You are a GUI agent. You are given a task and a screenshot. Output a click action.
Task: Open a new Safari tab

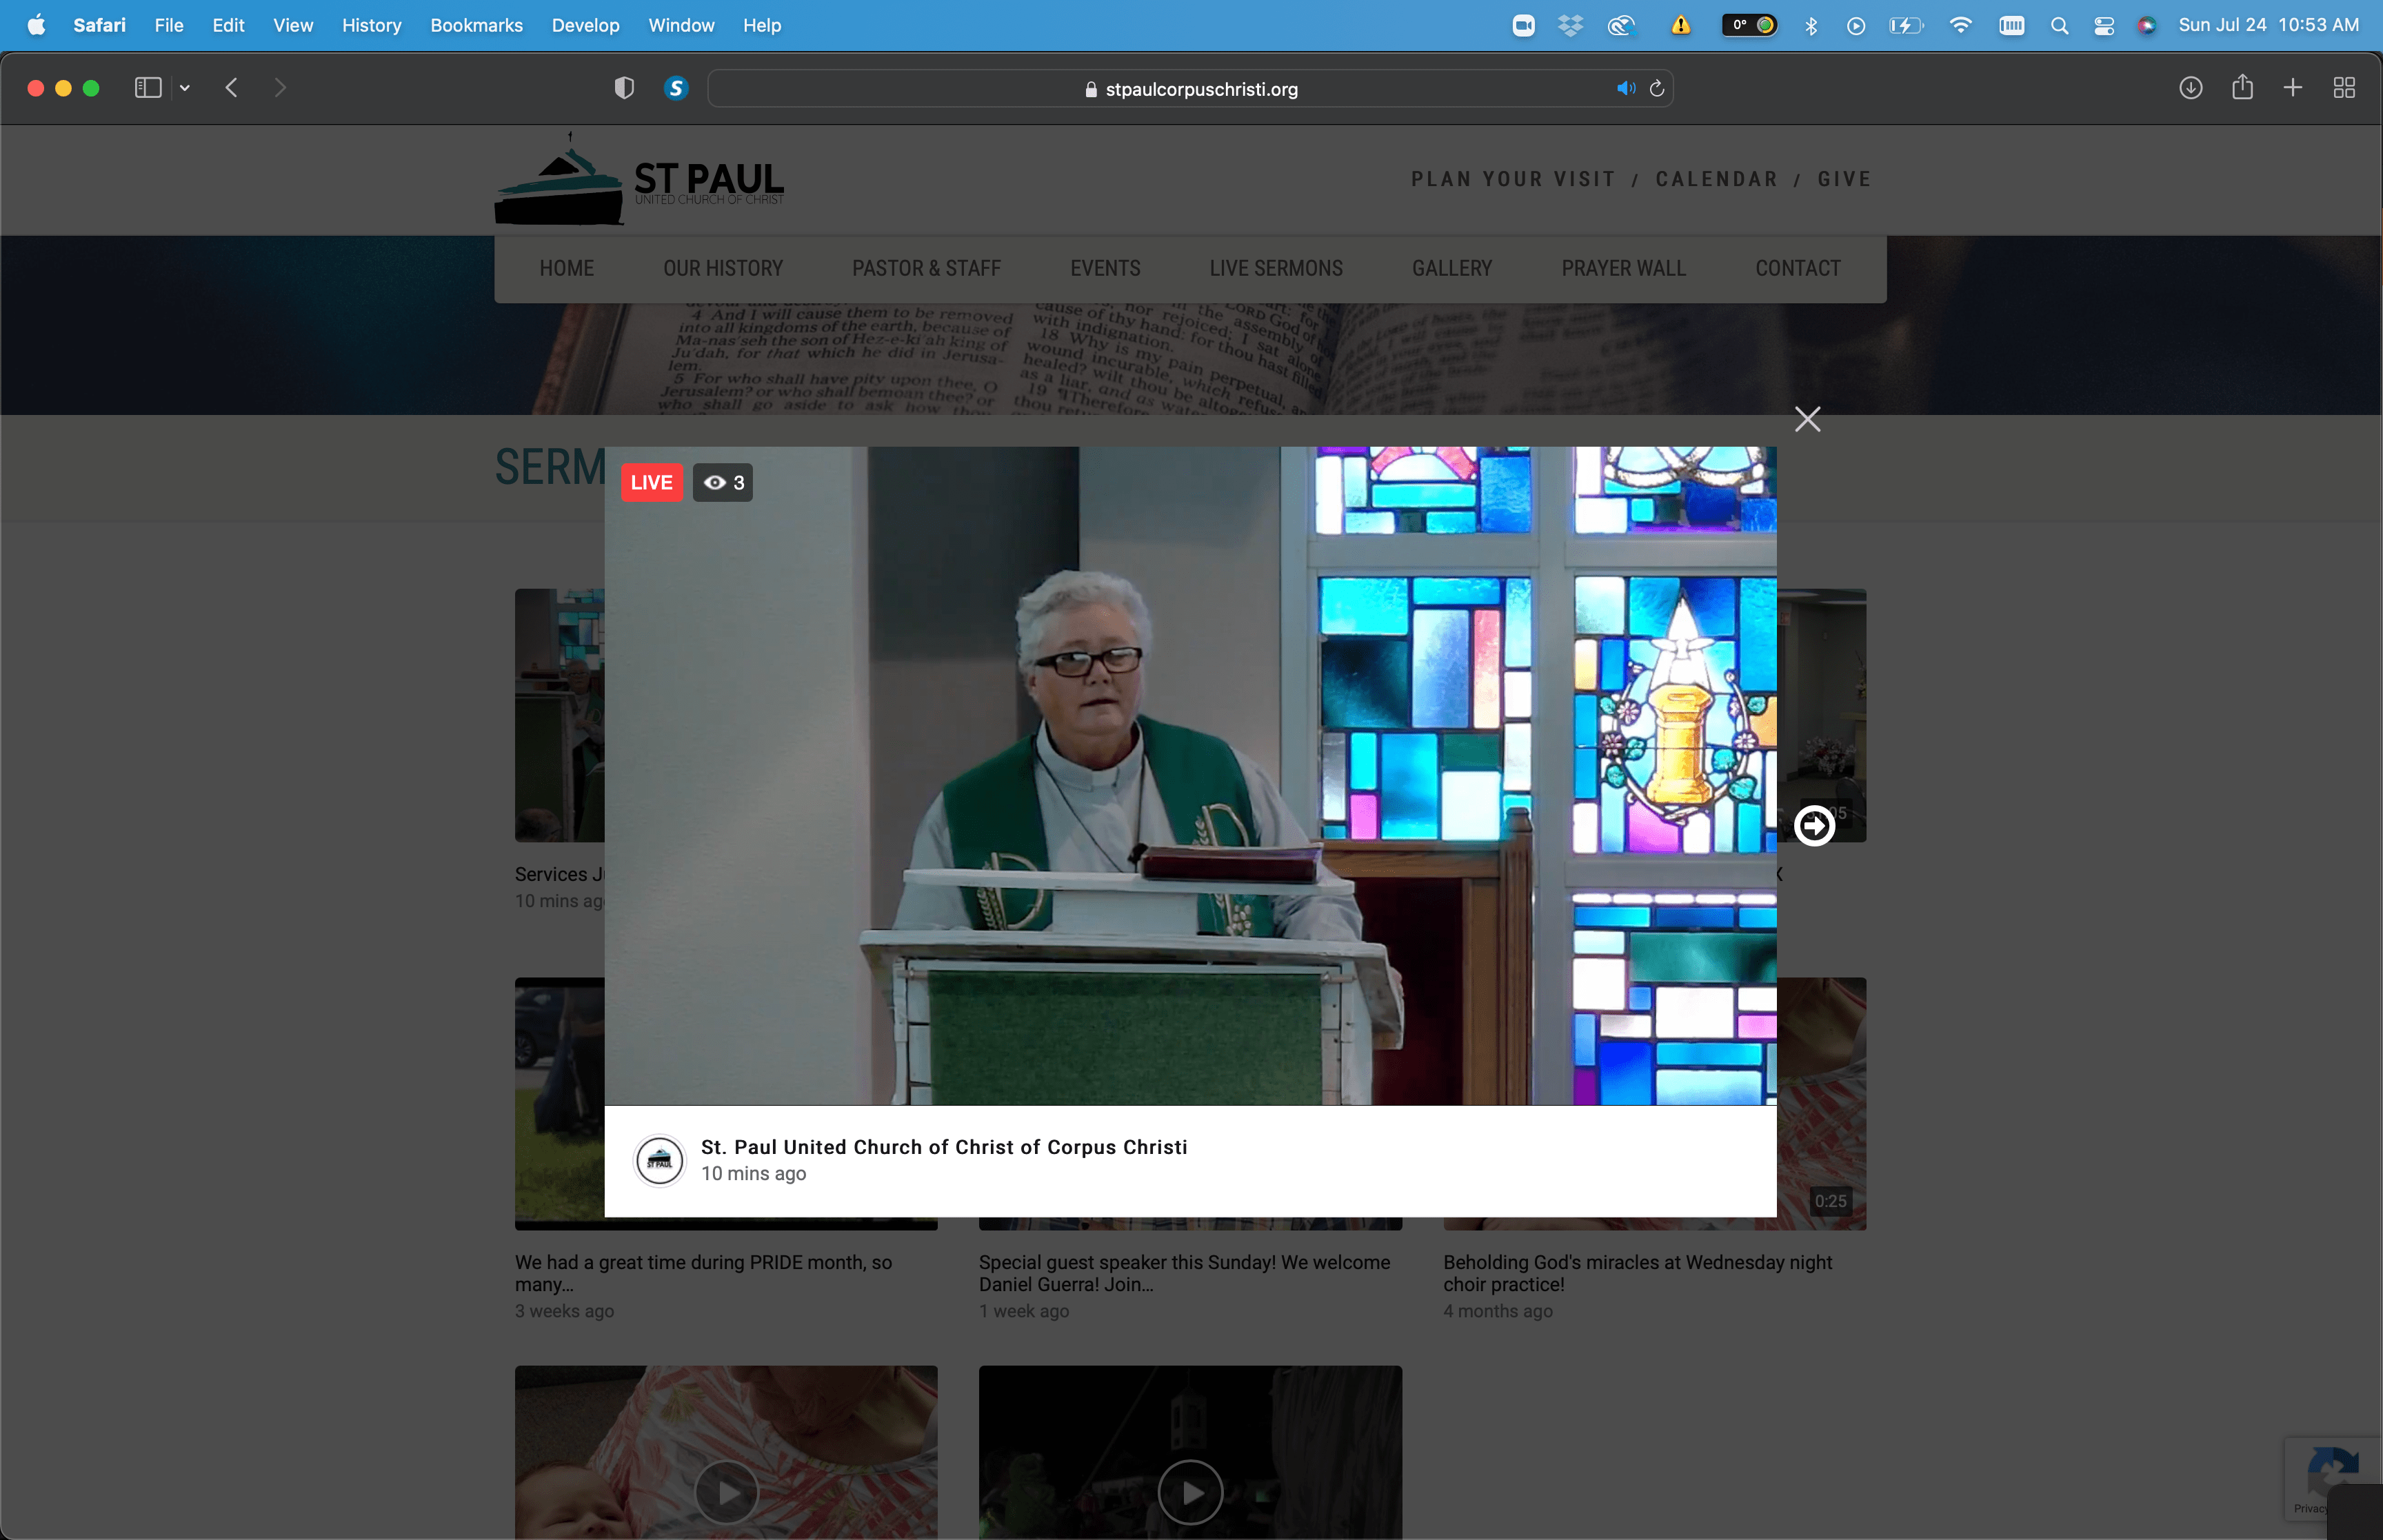(2293, 88)
